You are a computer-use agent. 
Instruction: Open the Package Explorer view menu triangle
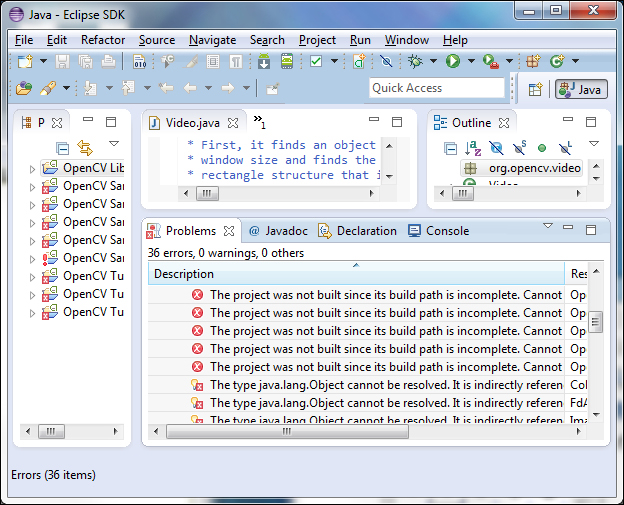114,143
